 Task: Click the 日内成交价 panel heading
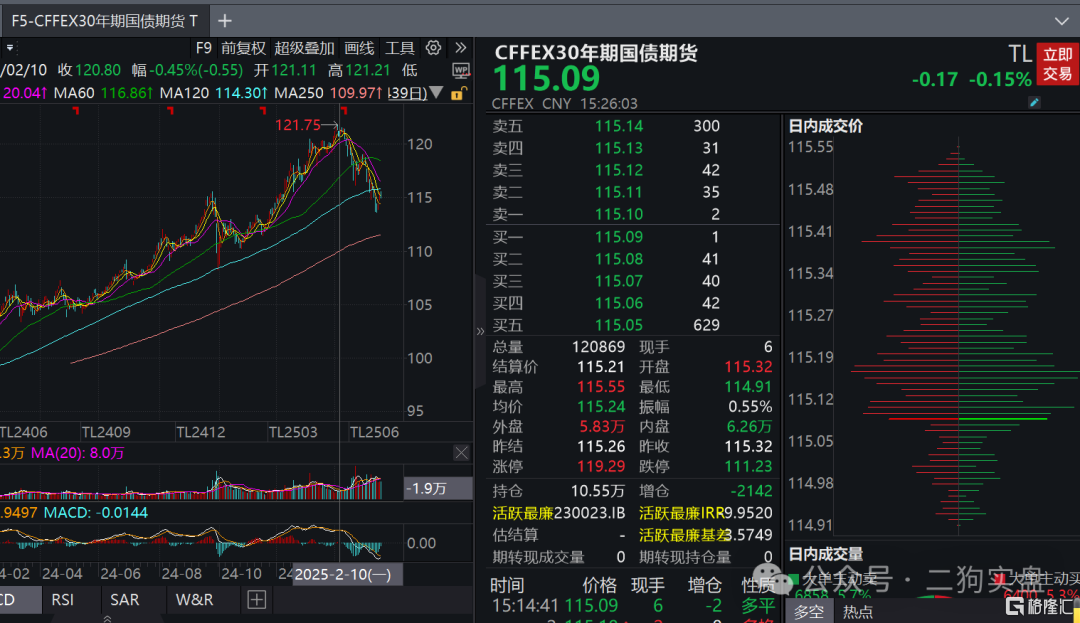pyautogui.click(x=825, y=126)
